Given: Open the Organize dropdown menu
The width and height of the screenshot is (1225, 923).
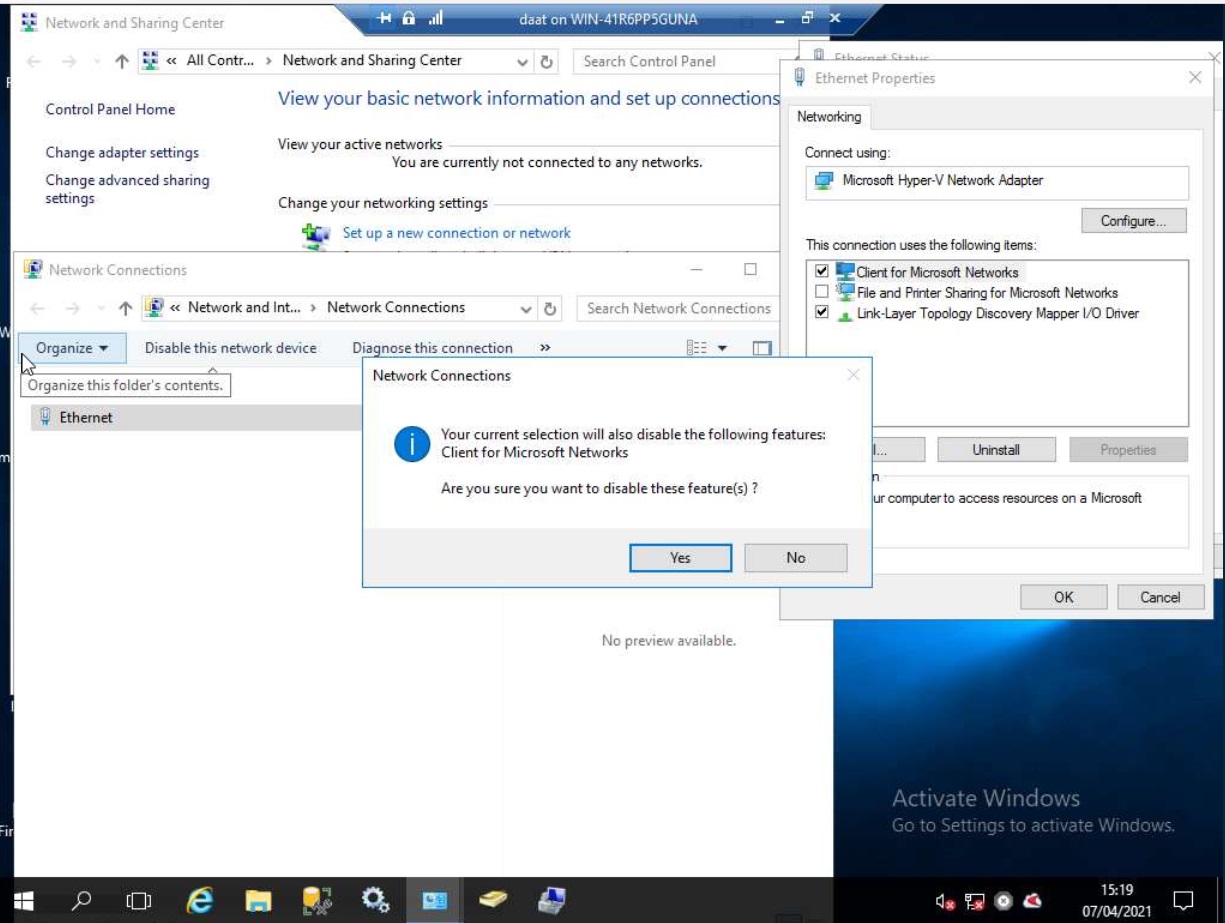Looking at the screenshot, I should coord(70,348).
